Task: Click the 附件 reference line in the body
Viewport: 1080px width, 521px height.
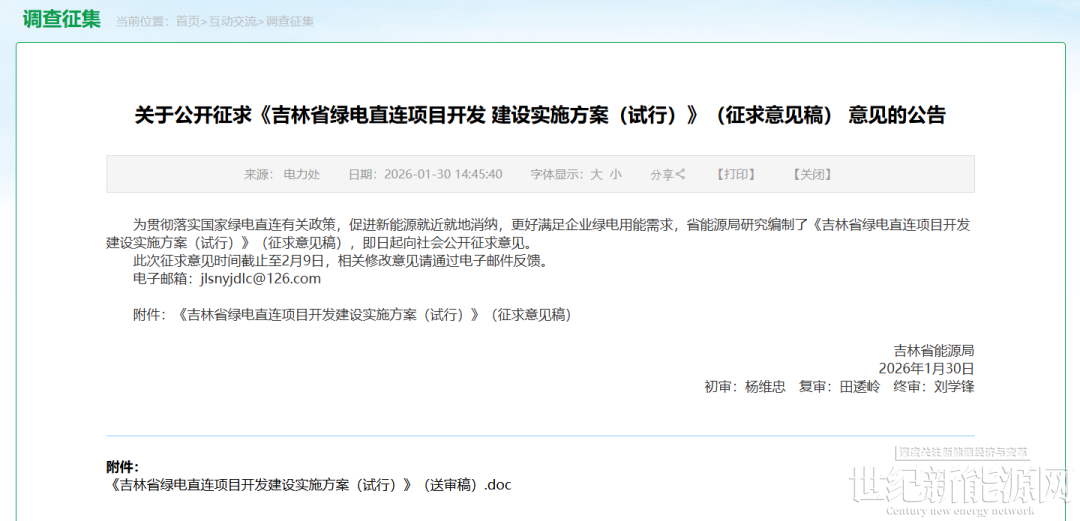Action: pyautogui.click(x=352, y=315)
